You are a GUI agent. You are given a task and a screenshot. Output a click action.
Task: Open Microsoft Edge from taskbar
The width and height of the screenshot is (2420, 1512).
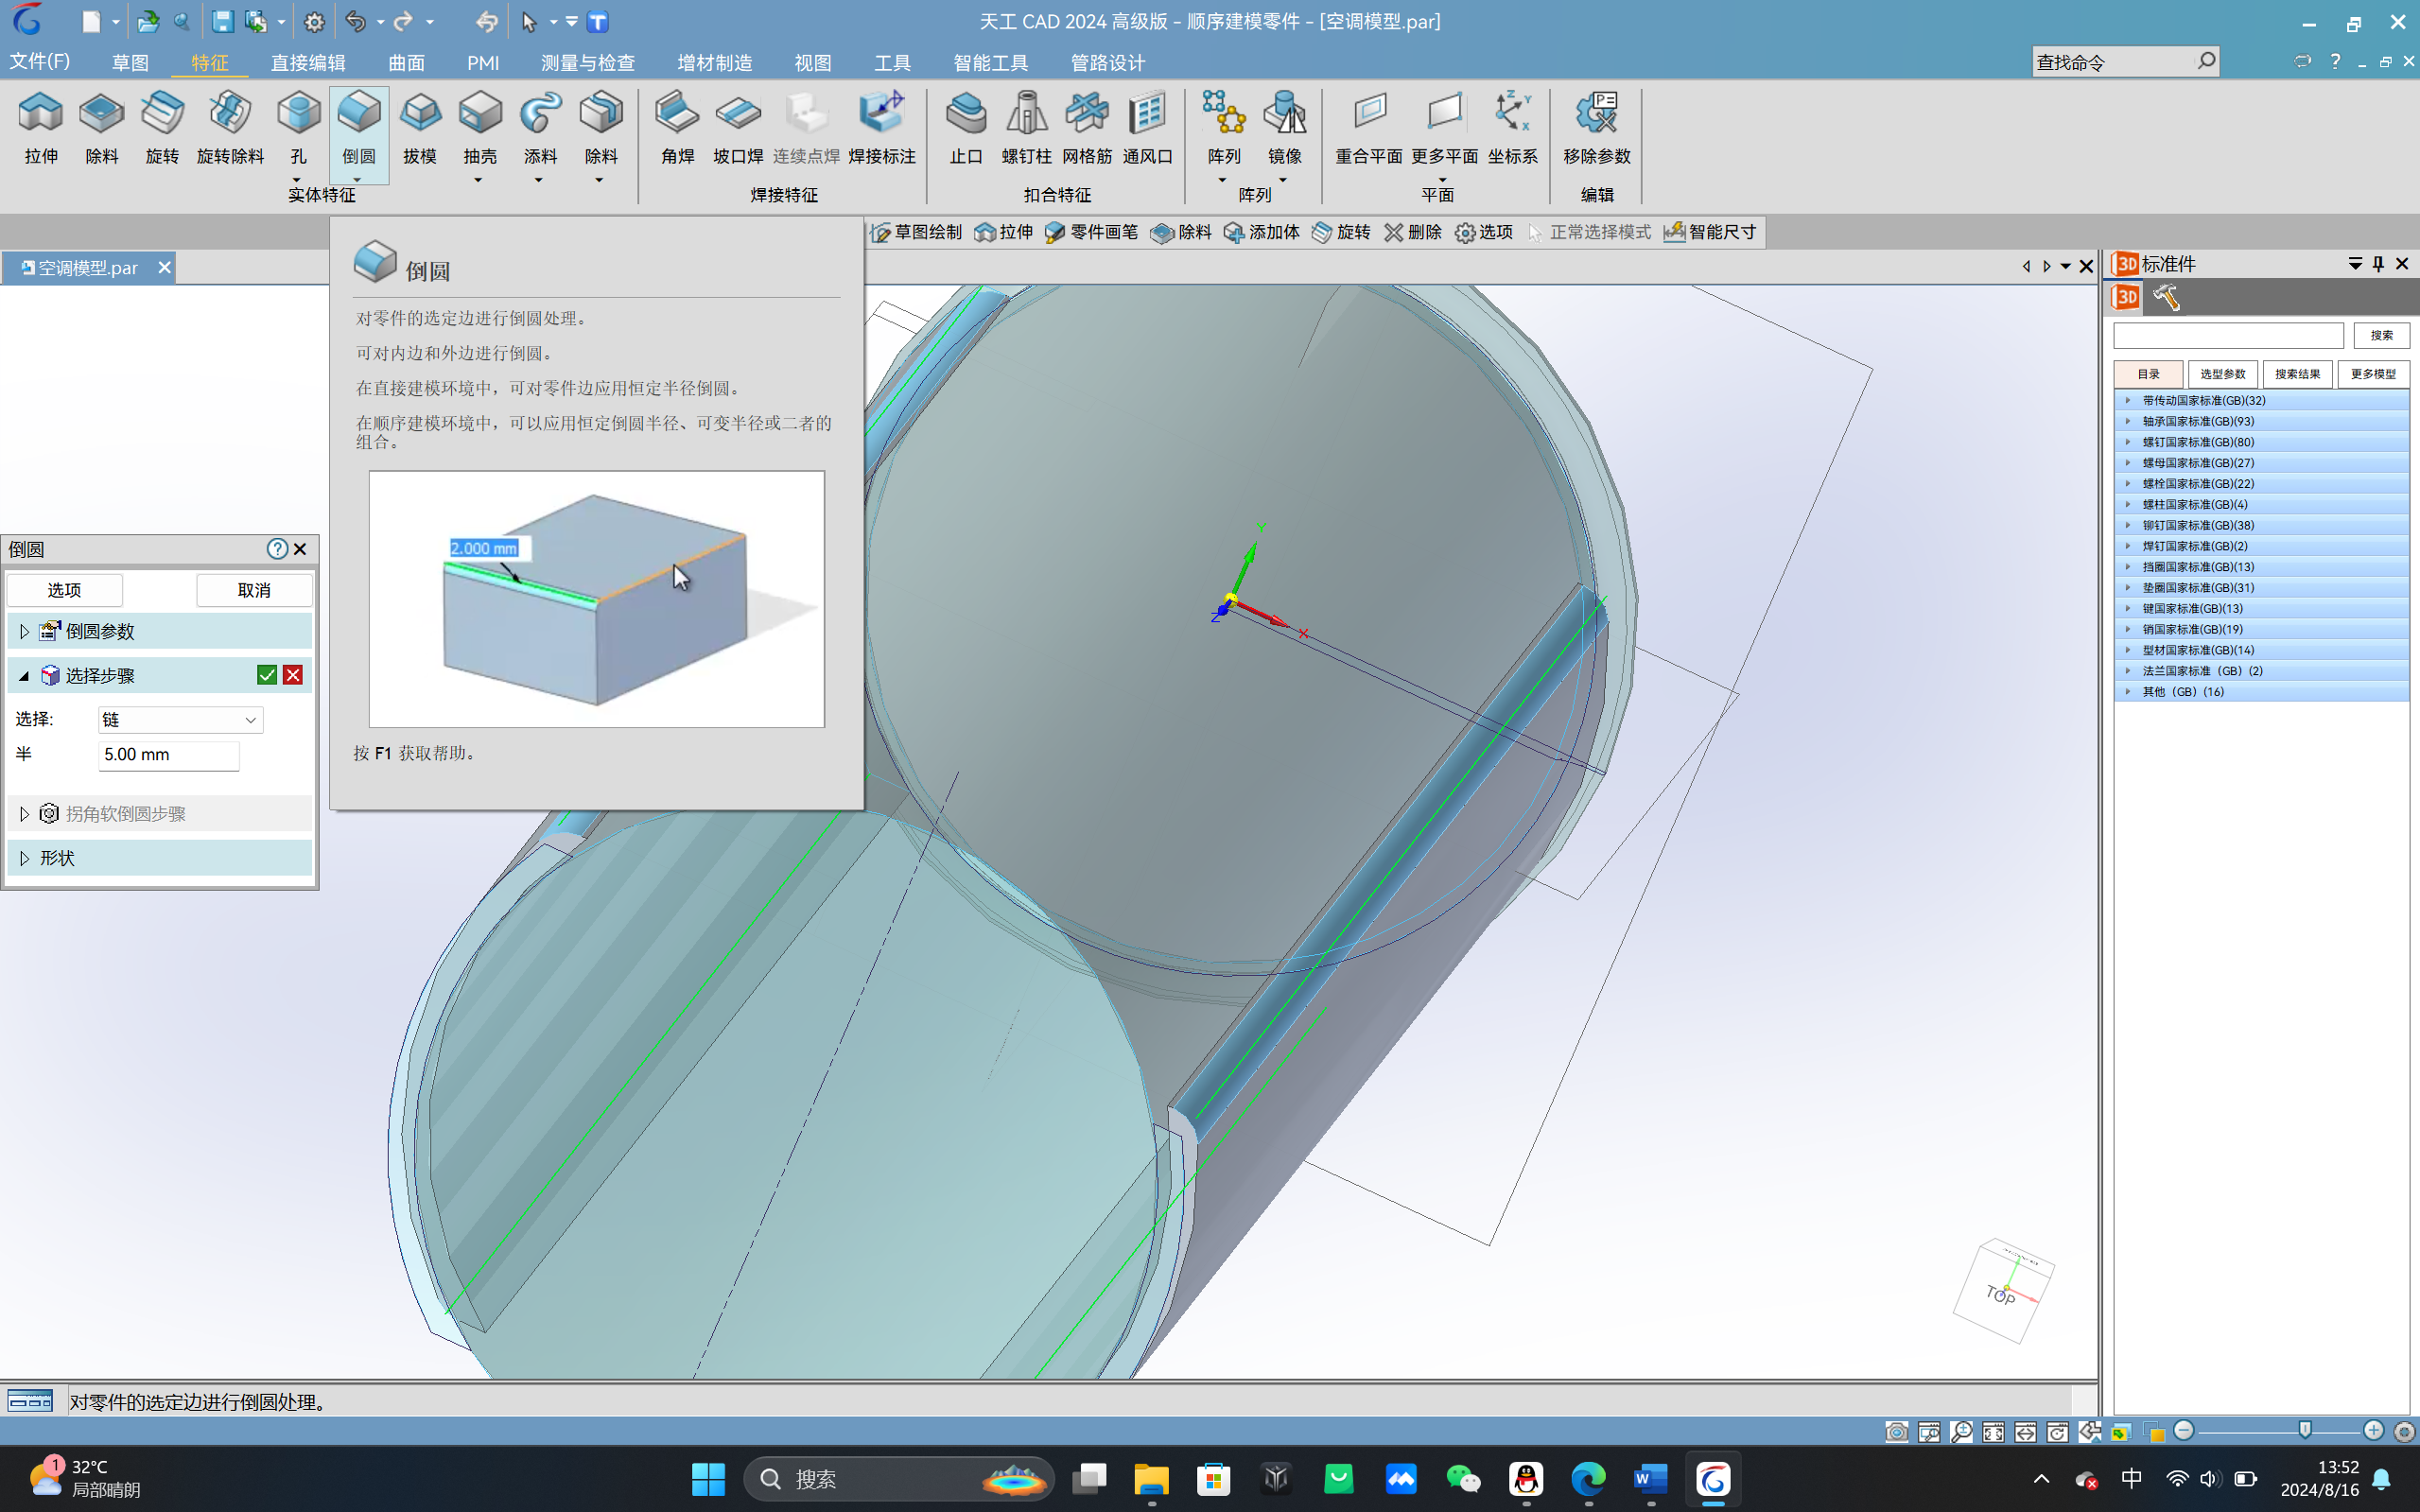coord(1588,1478)
